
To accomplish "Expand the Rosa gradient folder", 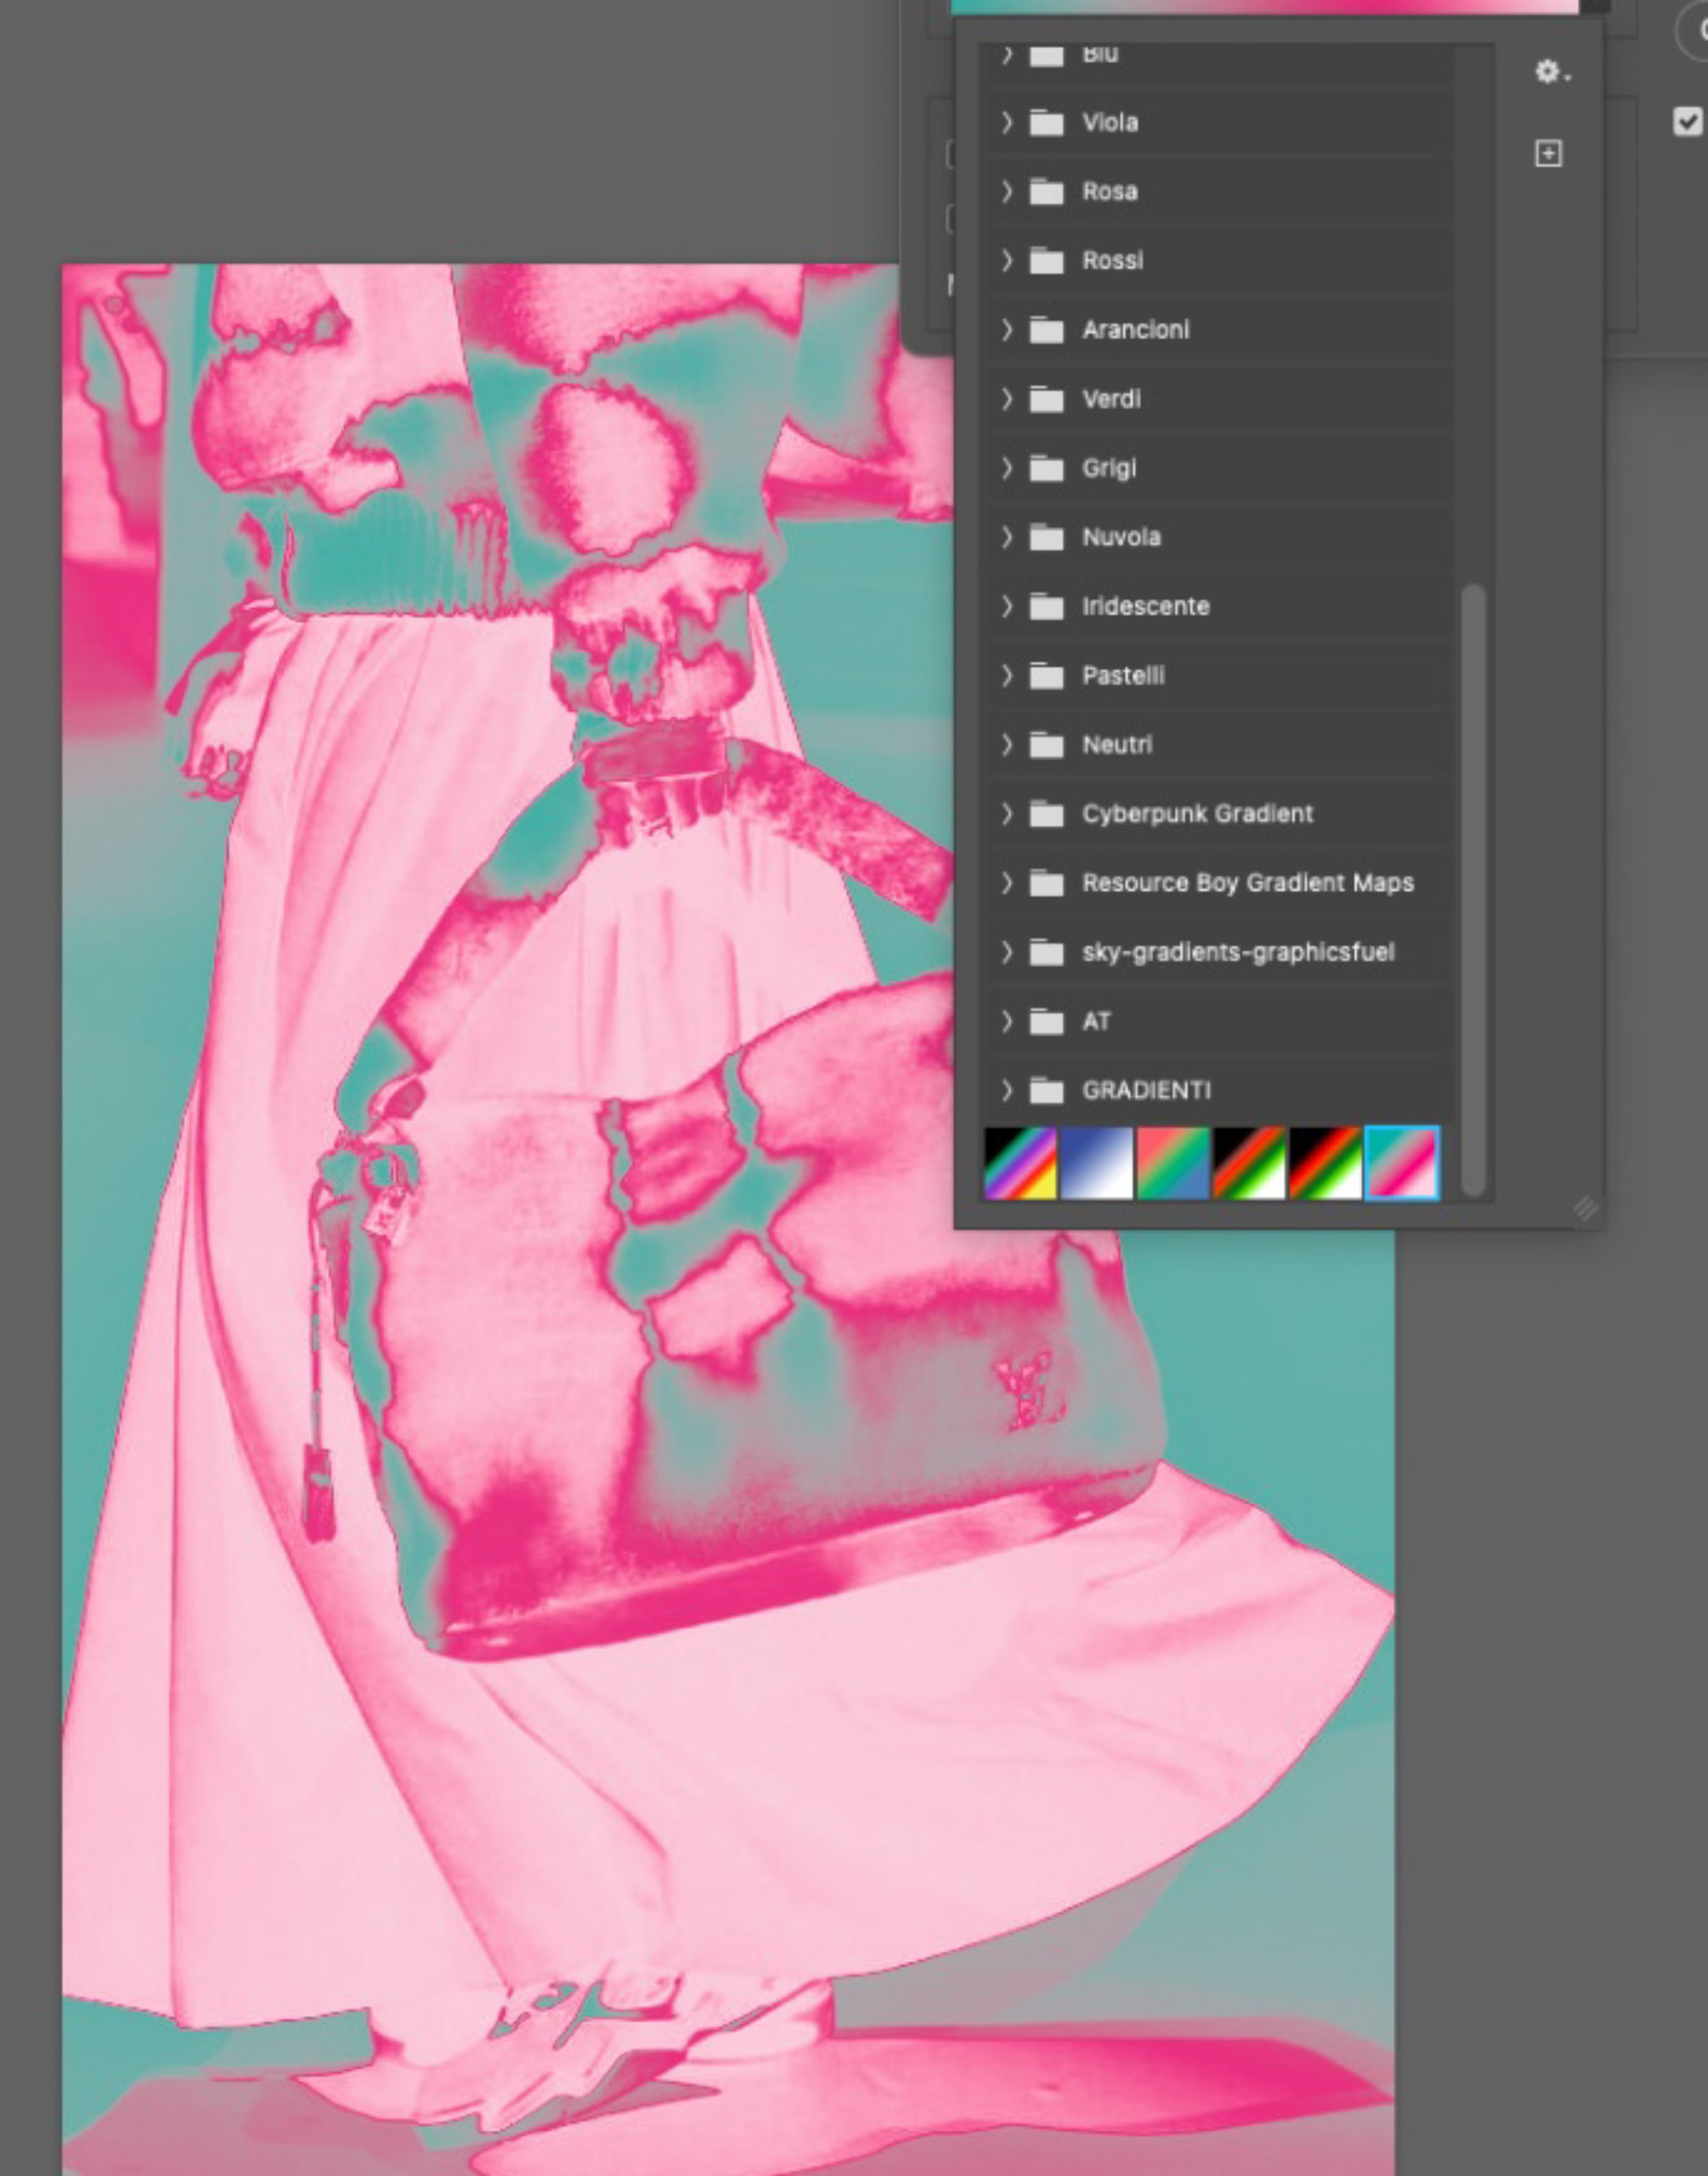I will (1007, 191).
